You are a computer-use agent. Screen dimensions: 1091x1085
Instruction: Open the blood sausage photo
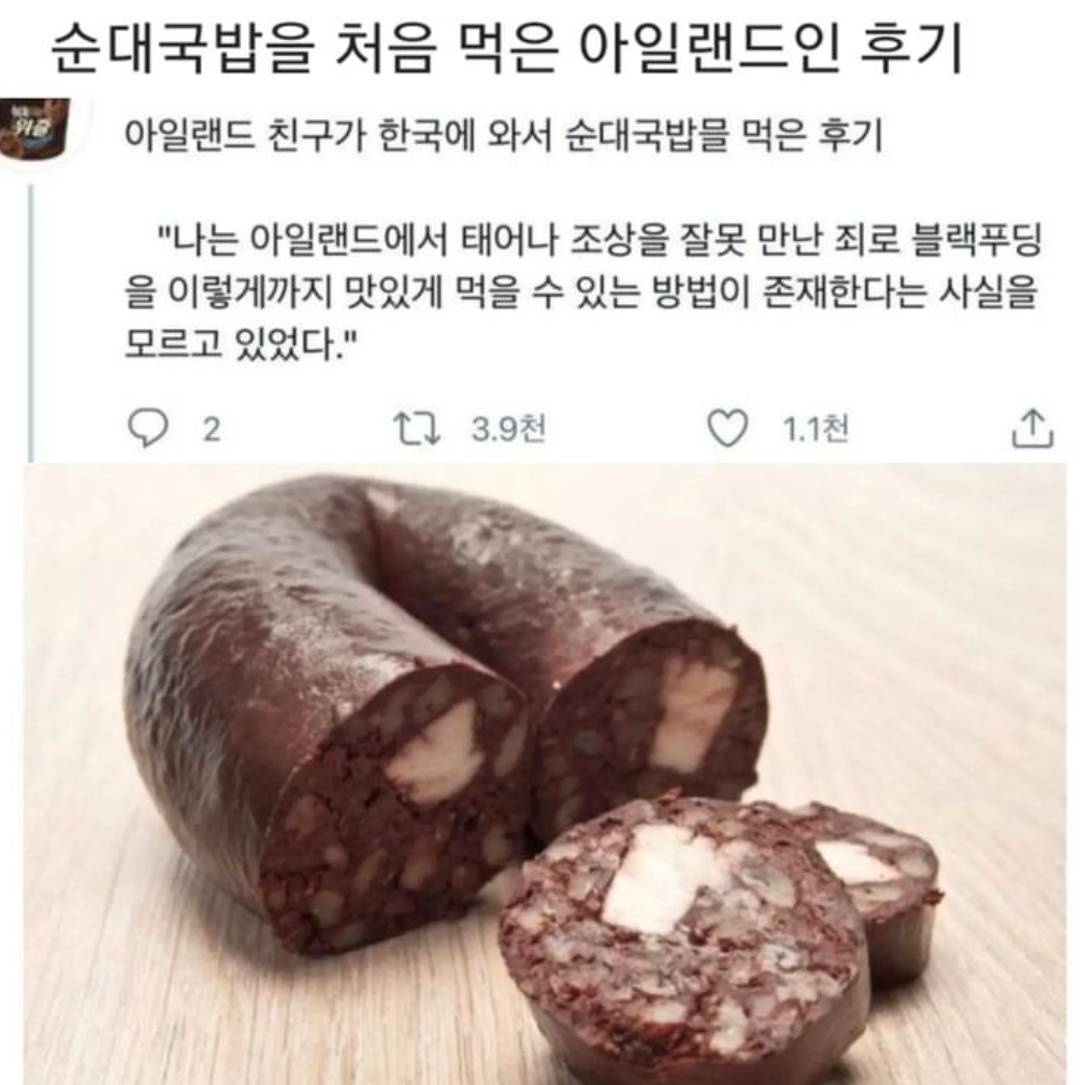[x=545, y=773]
